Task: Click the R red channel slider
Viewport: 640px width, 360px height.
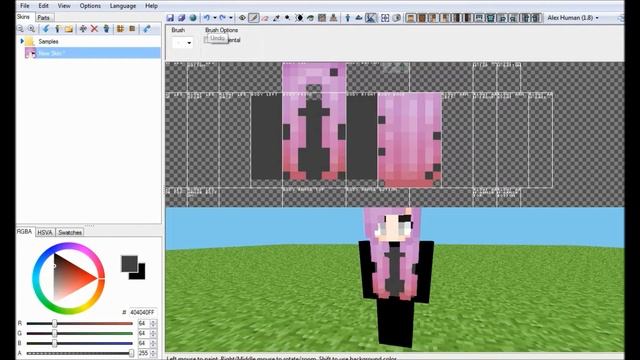Action: 80,323
